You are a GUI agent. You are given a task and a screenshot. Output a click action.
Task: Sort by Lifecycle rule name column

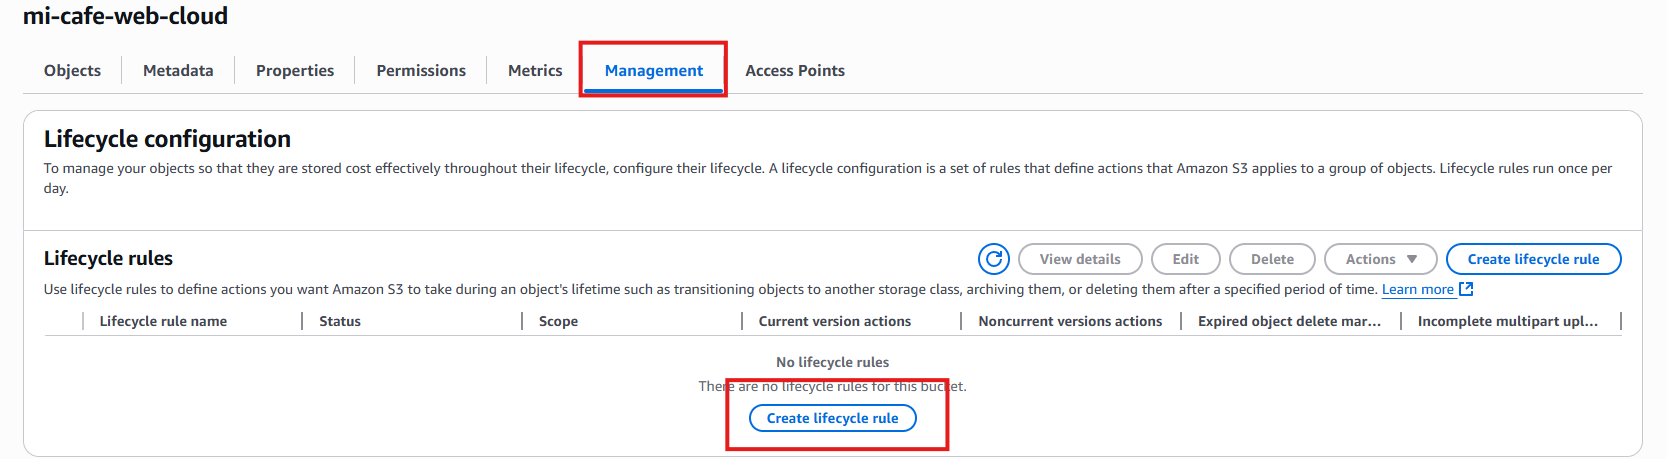(163, 321)
